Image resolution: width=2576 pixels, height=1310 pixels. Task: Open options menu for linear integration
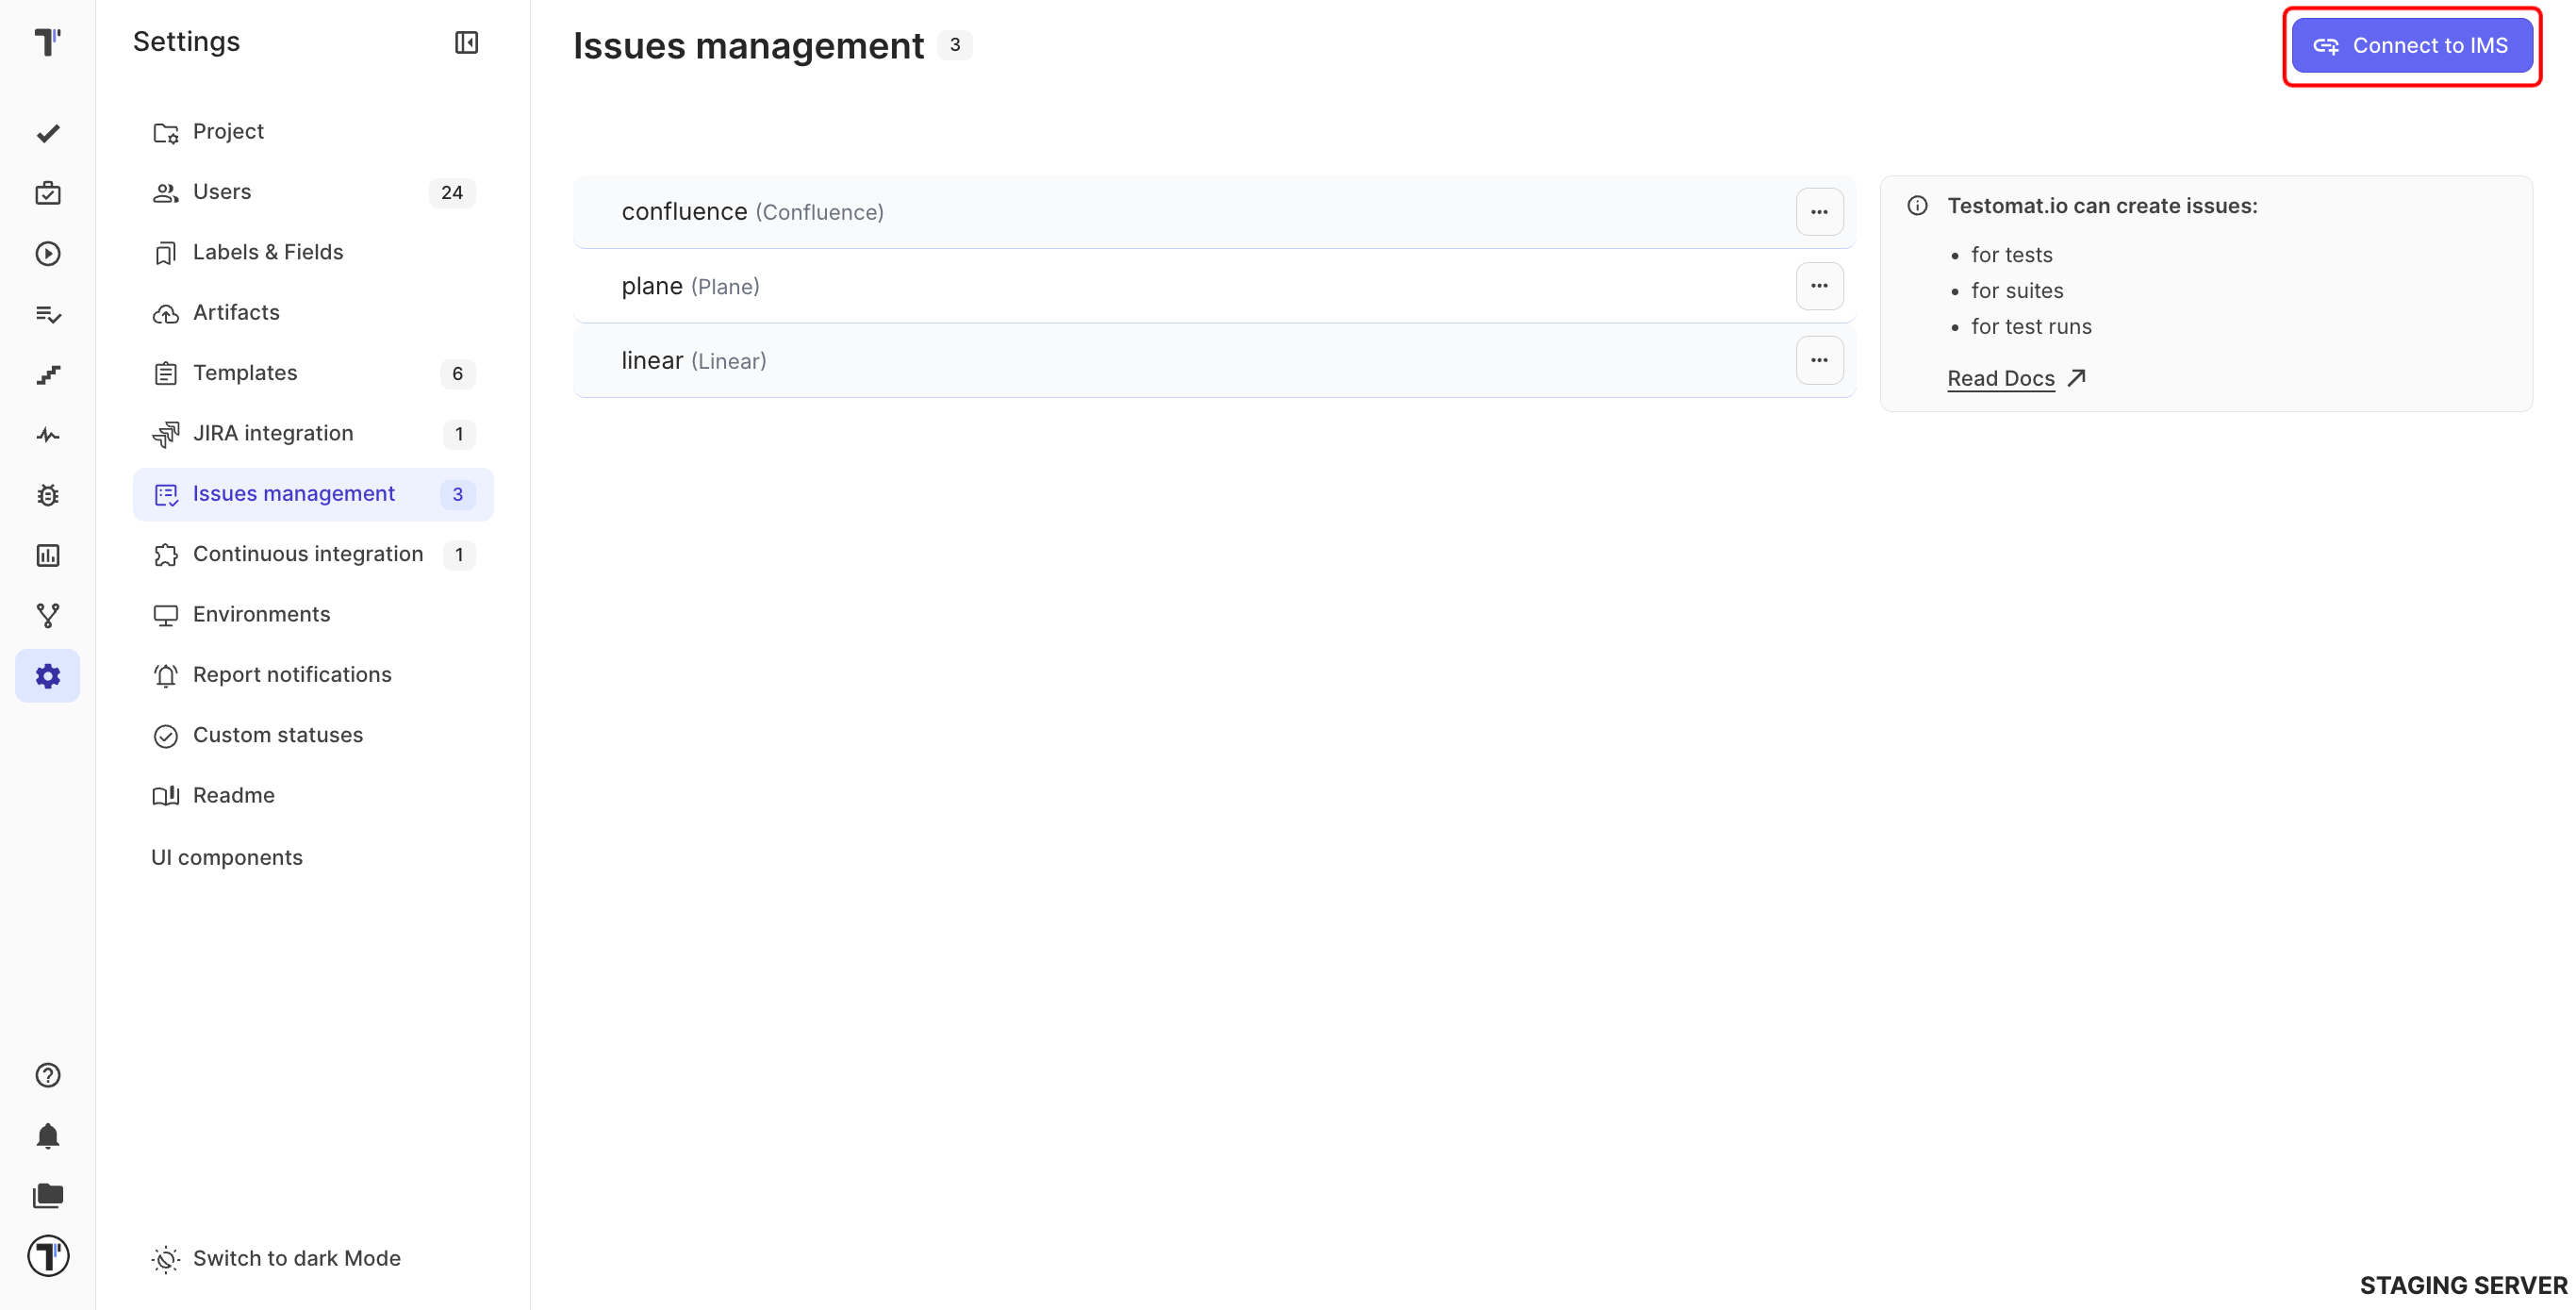(1819, 360)
